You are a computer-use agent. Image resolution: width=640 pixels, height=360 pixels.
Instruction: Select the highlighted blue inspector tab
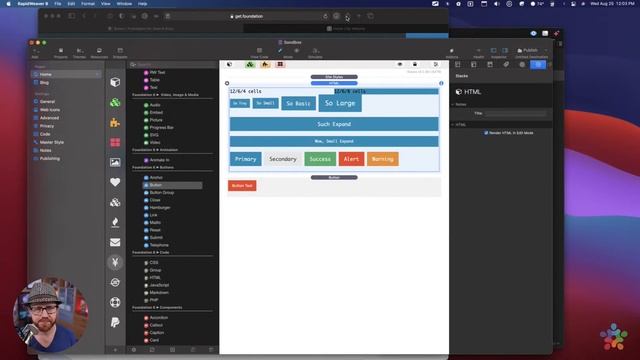(538, 64)
